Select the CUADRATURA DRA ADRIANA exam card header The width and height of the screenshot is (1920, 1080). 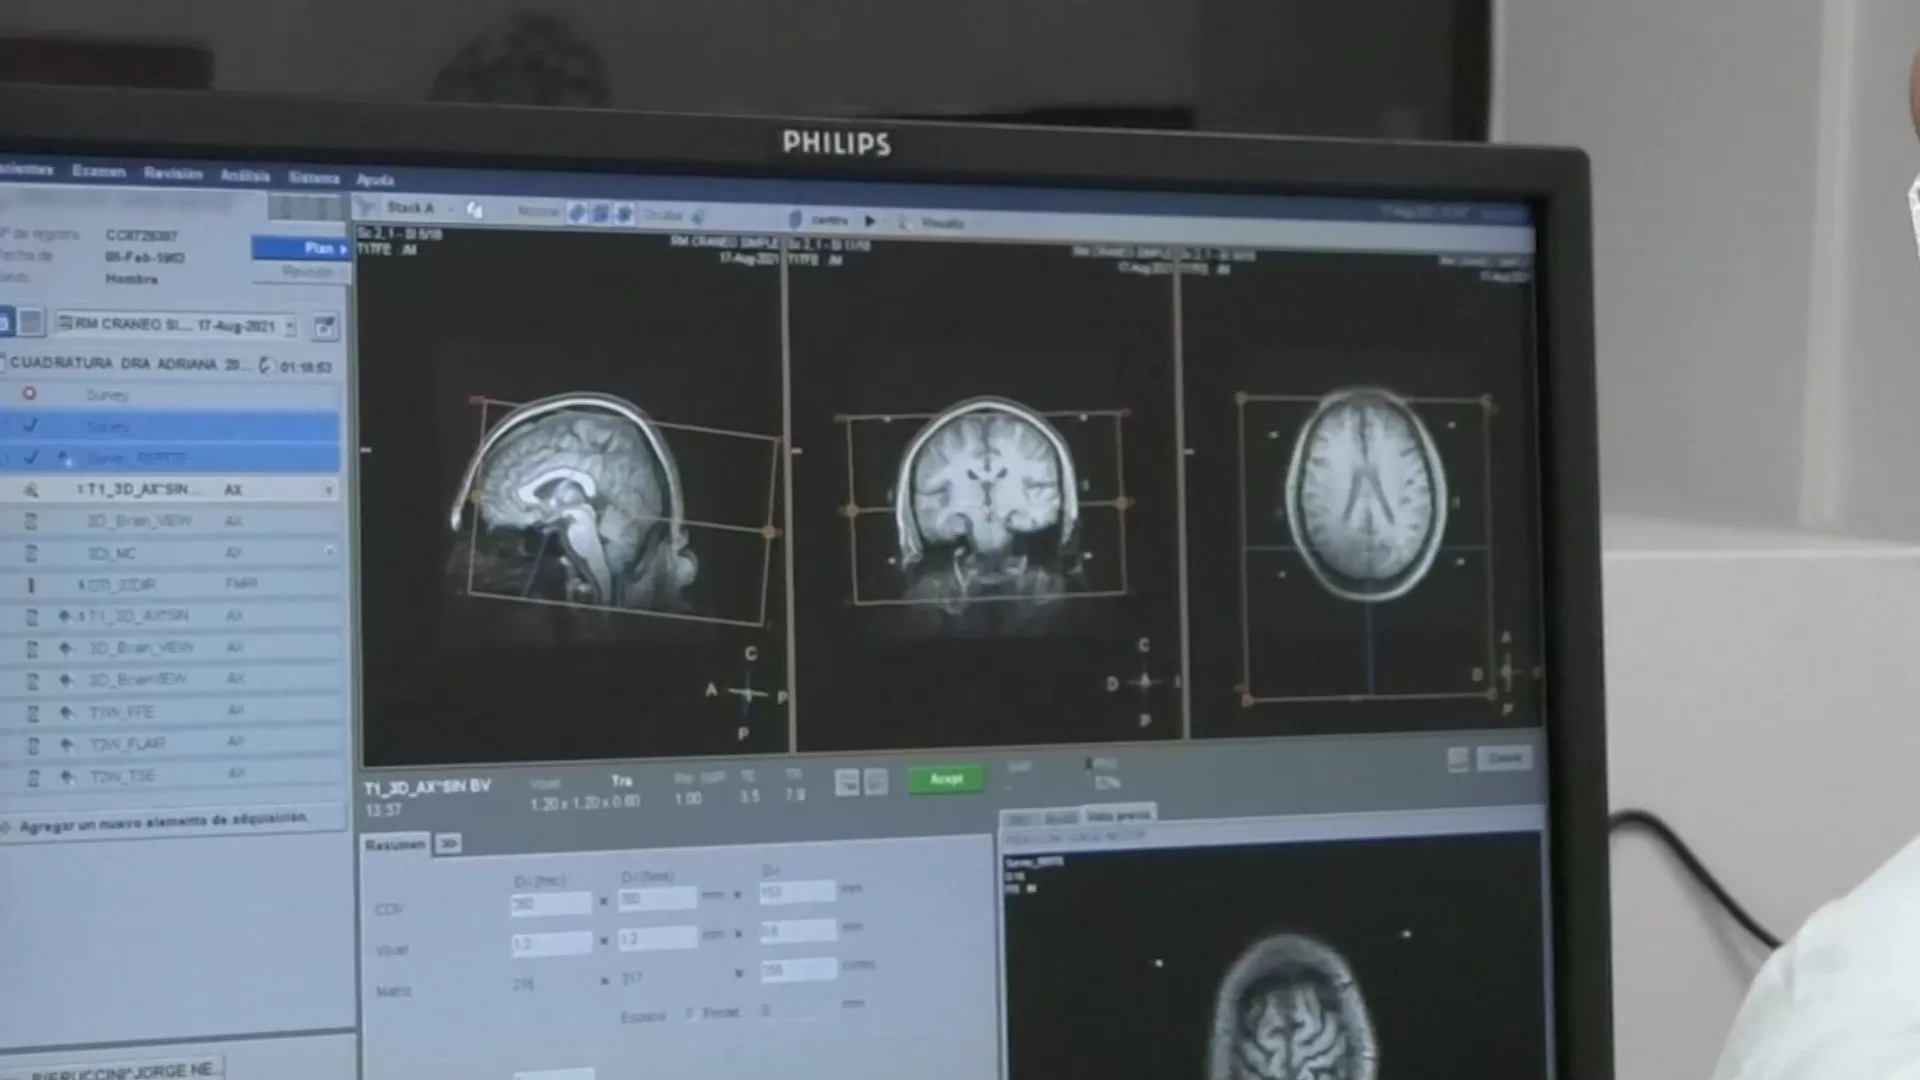click(x=170, y=364)
